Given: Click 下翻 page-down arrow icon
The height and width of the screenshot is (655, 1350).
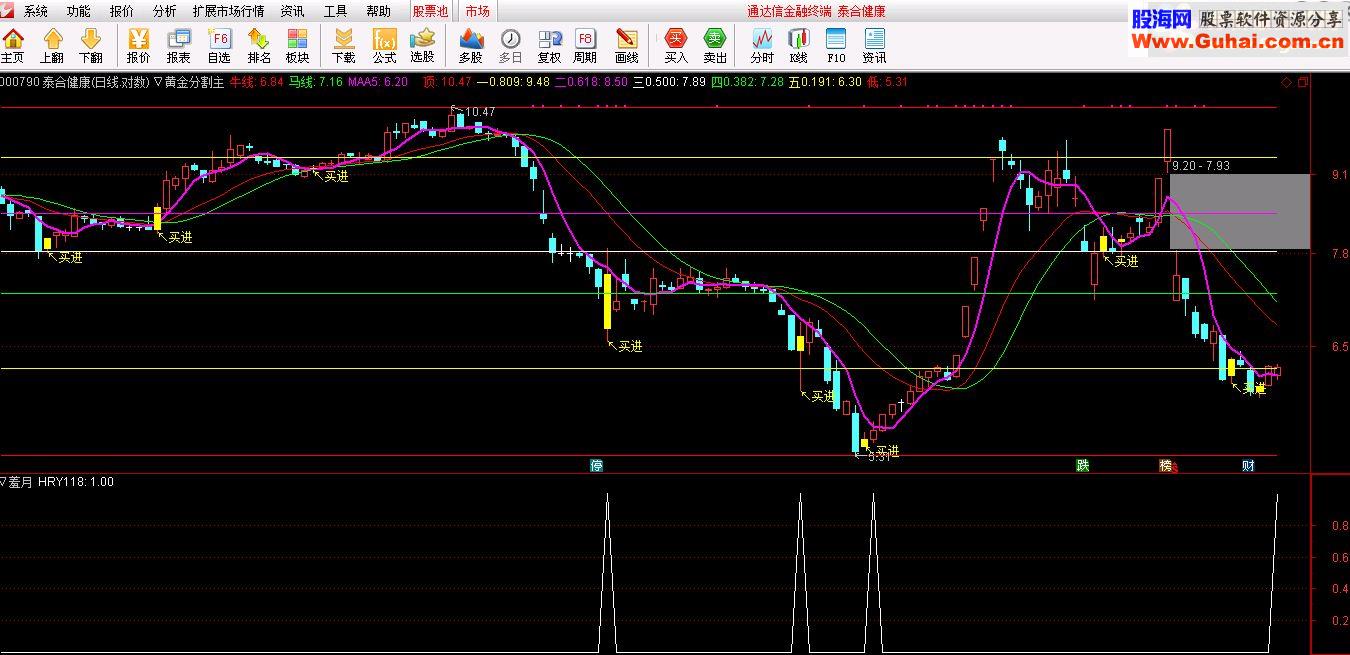Looking at the screenshot, I should pyautogui.click(x=91, y=46).
